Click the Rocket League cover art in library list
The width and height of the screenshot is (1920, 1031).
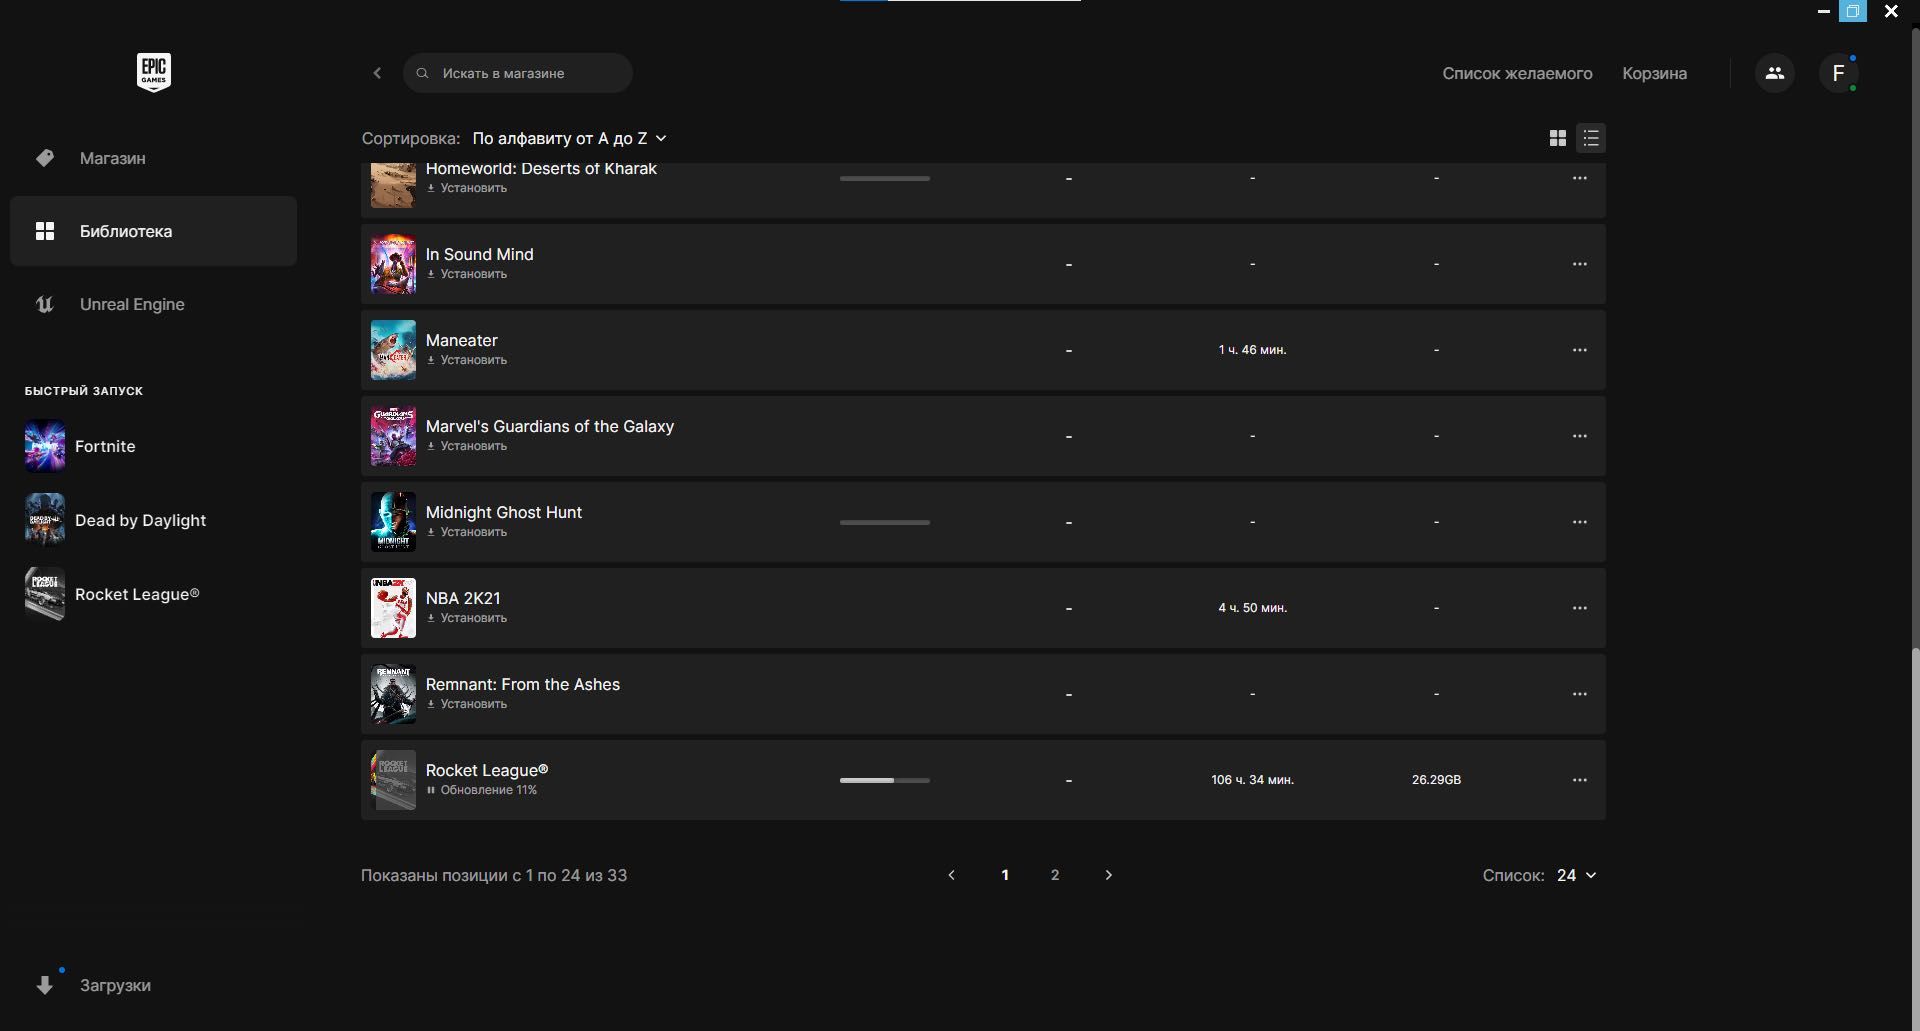click(393, 780)
